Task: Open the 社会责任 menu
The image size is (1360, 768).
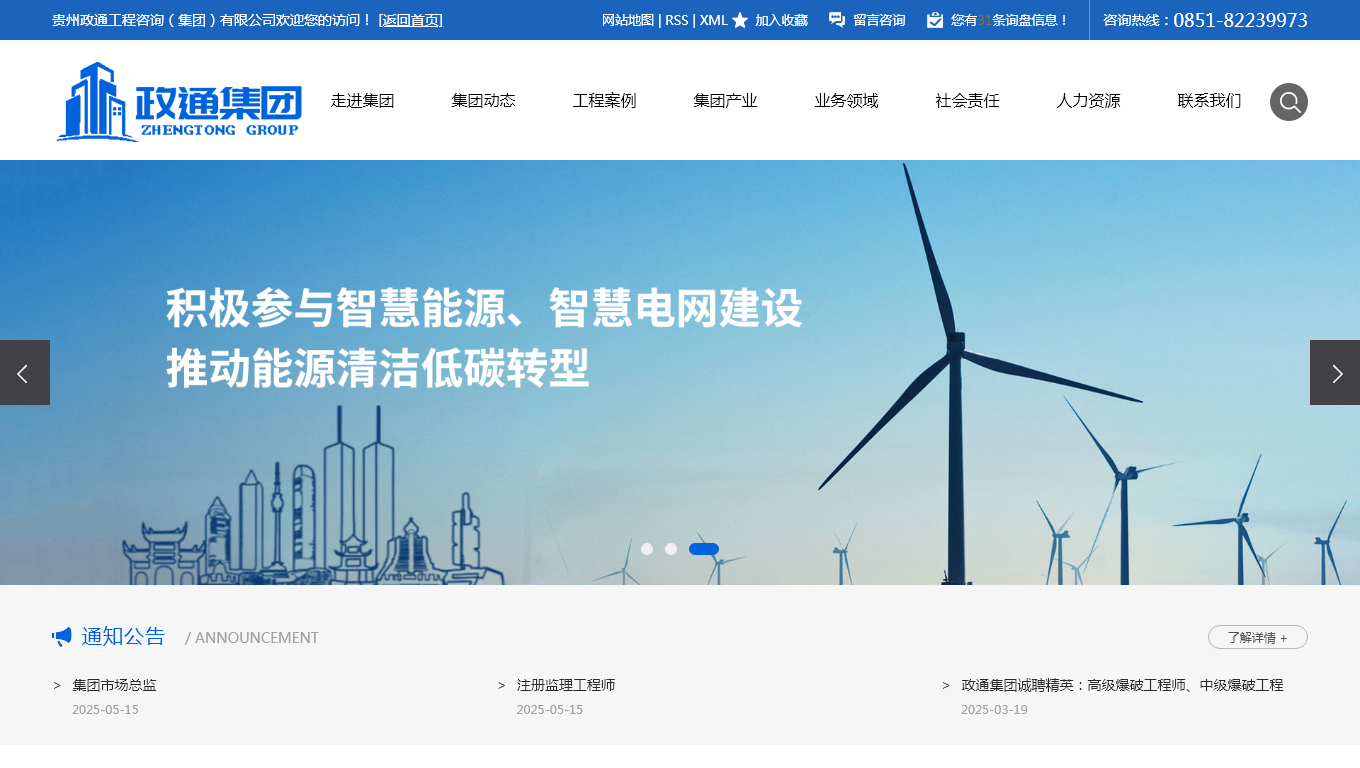Action: [967, 100]
